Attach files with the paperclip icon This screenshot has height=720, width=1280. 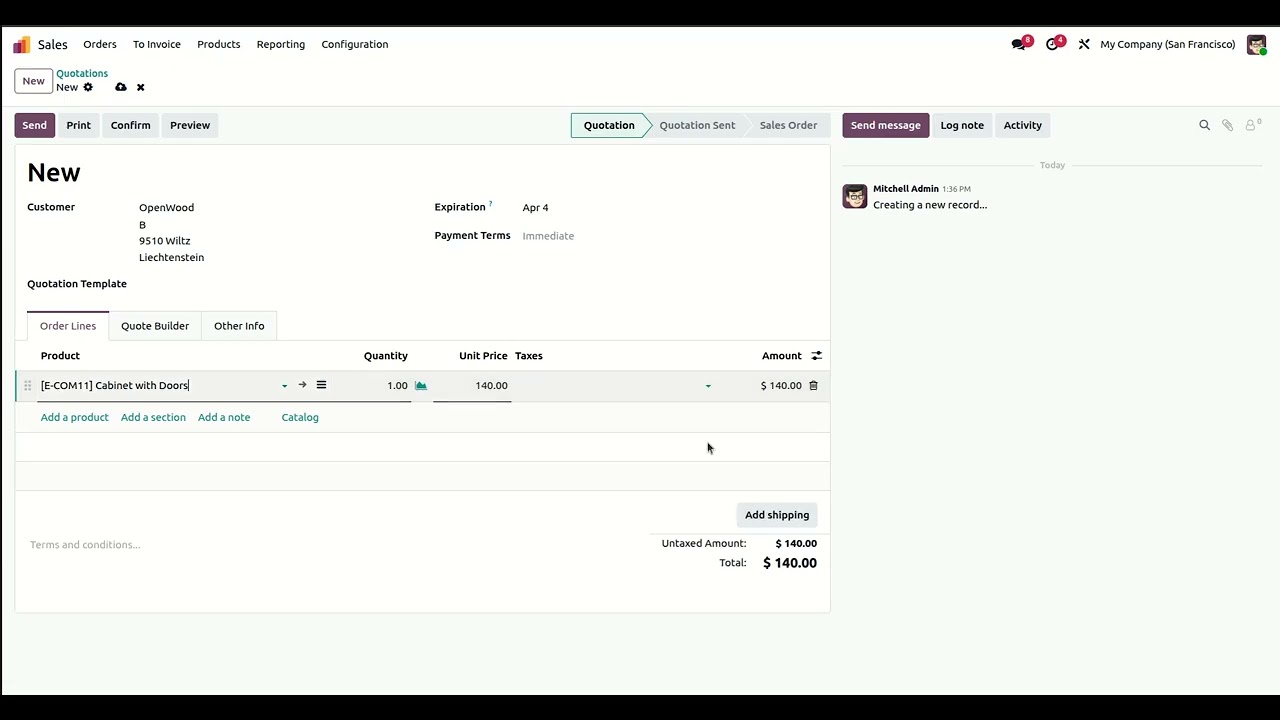[1227, 125]
